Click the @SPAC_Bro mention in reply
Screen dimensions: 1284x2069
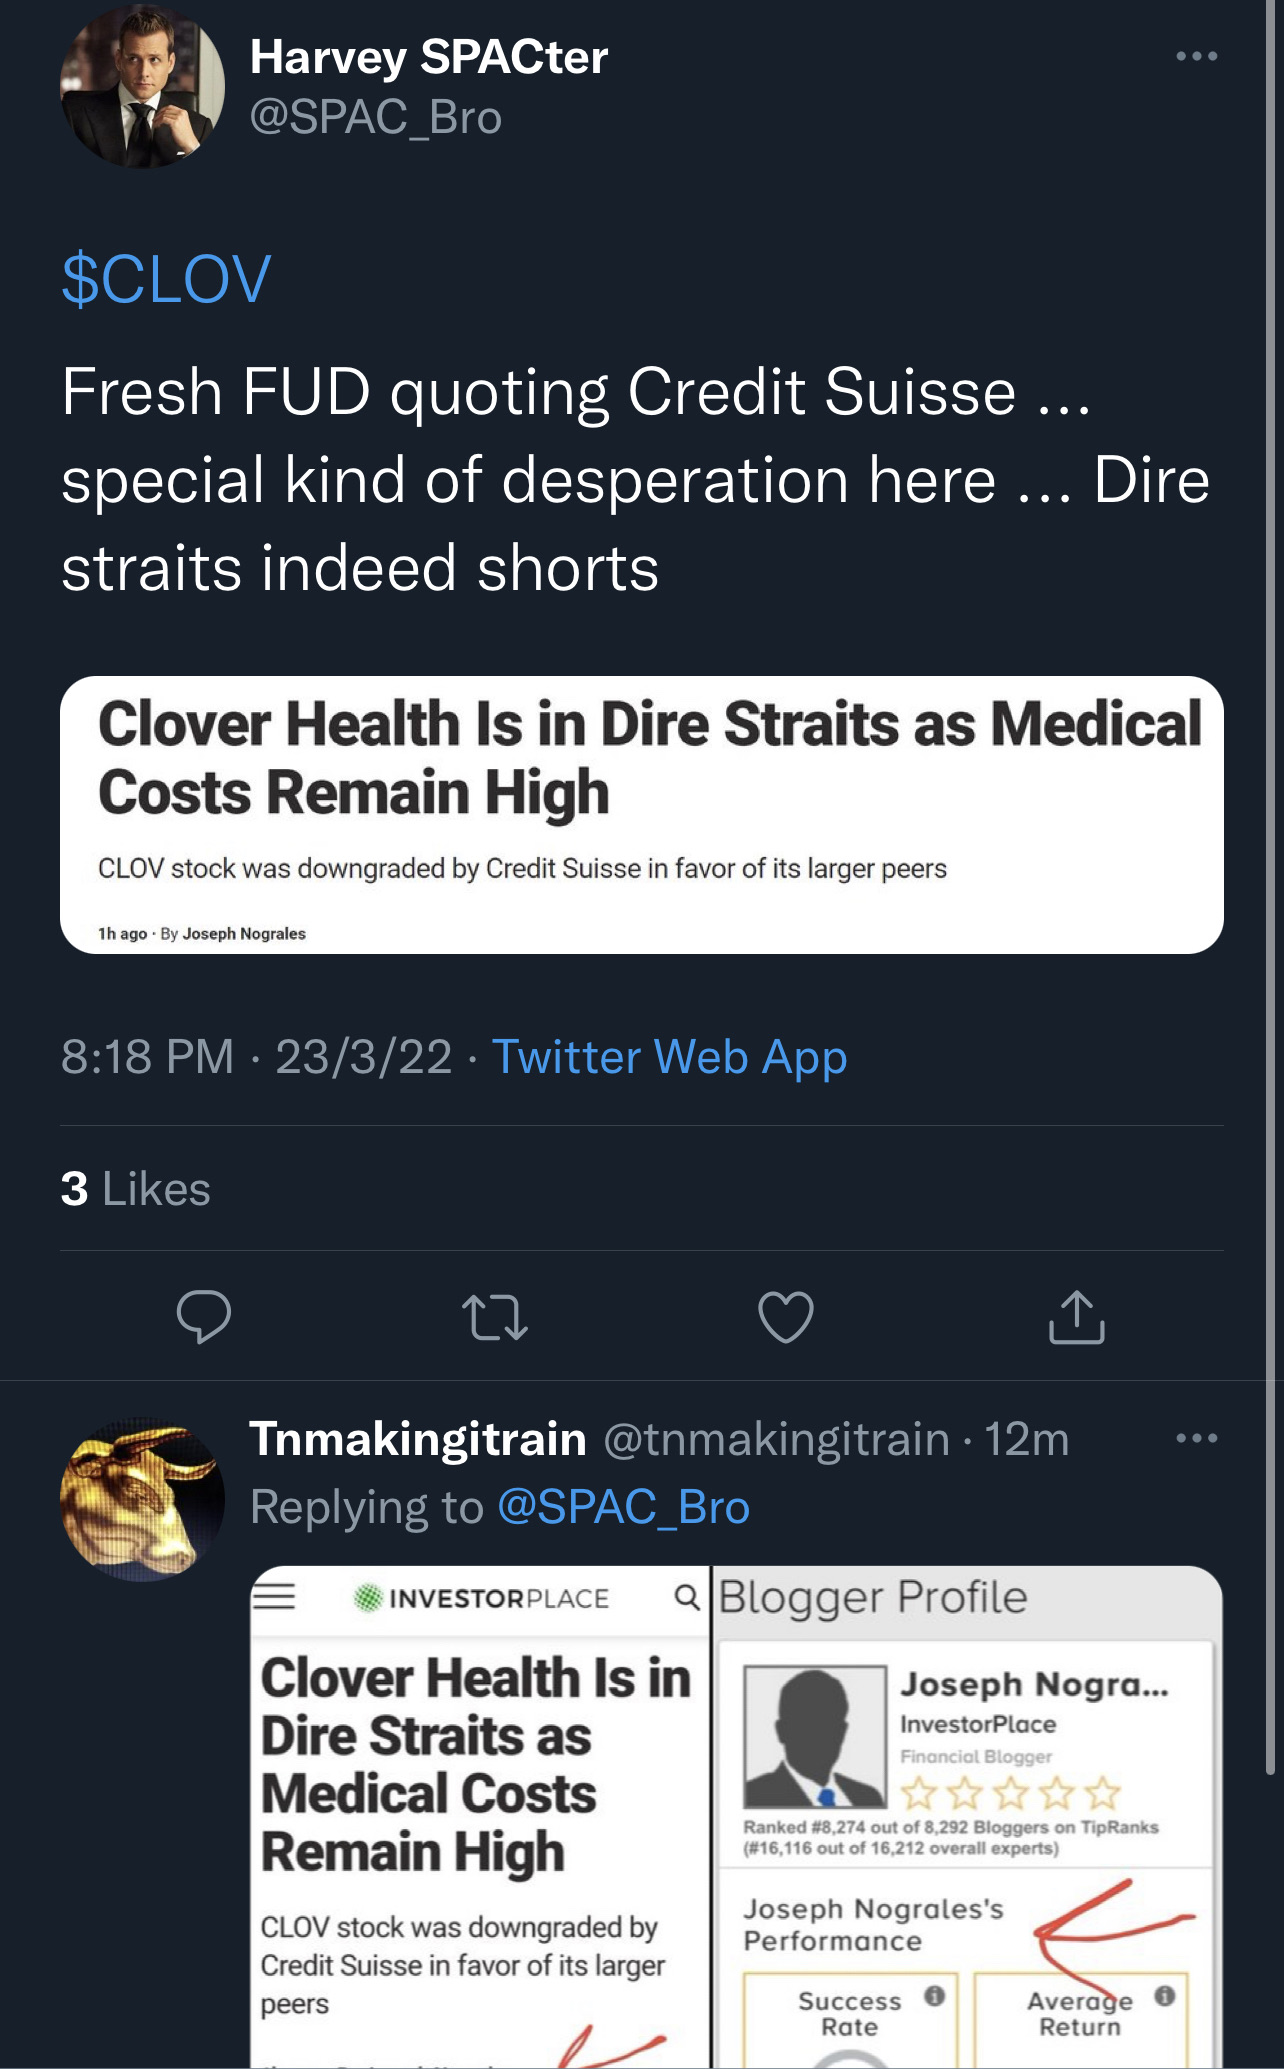pos(622,1507)
